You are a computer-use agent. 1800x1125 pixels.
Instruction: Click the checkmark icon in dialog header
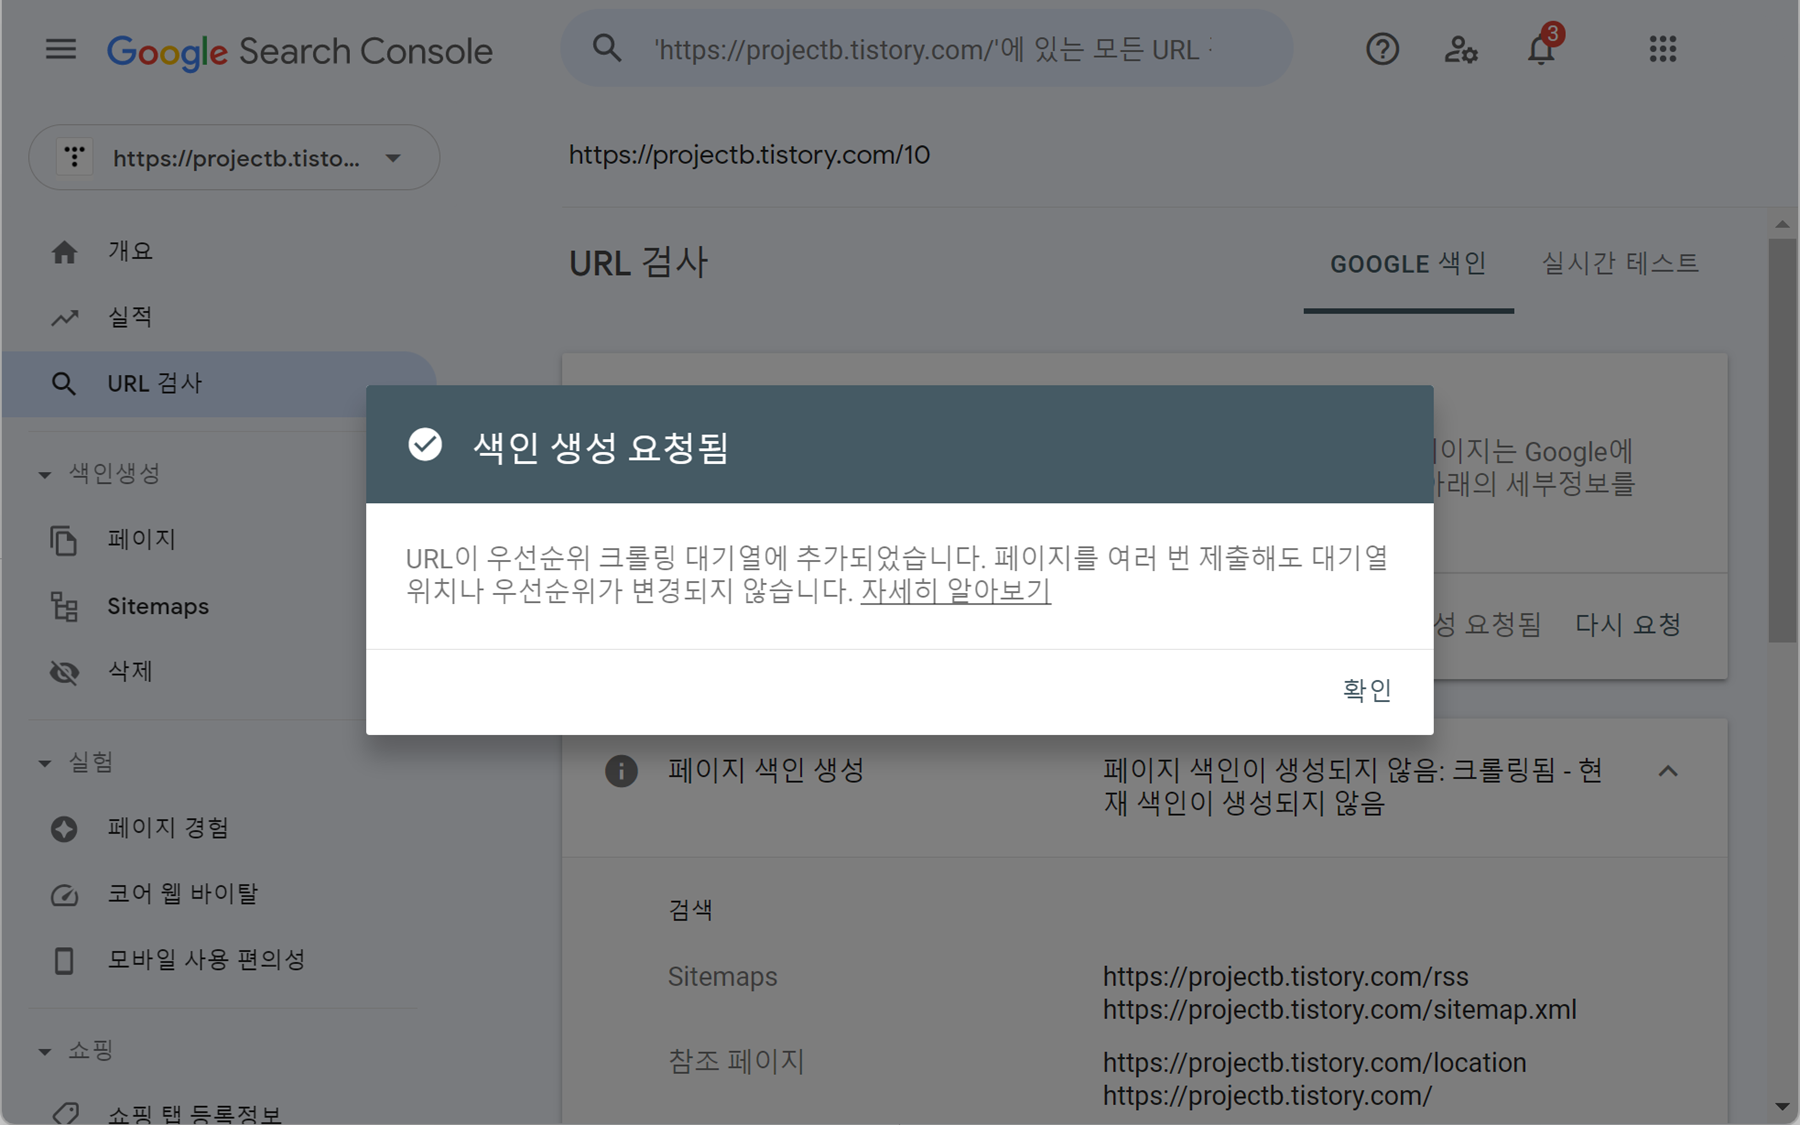pyautogui.click(x=425, y=444)
